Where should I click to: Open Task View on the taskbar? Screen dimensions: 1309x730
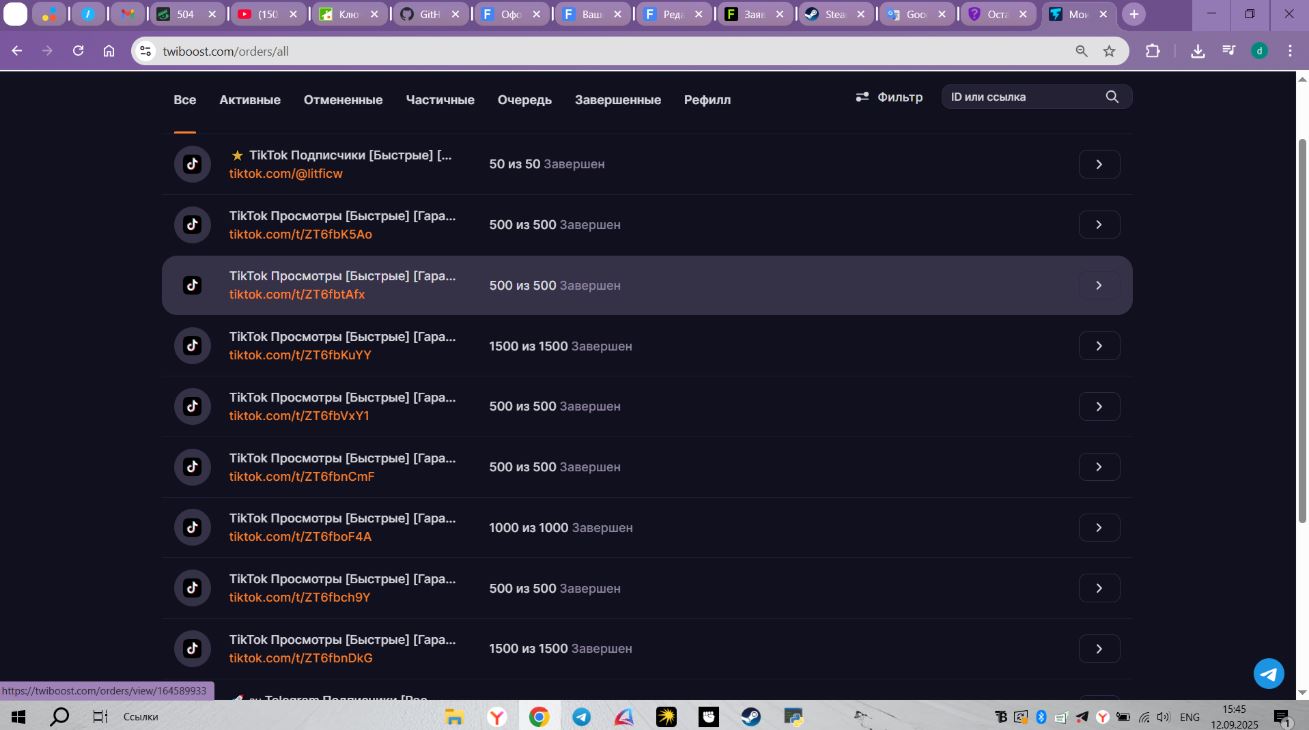[99, 716]
